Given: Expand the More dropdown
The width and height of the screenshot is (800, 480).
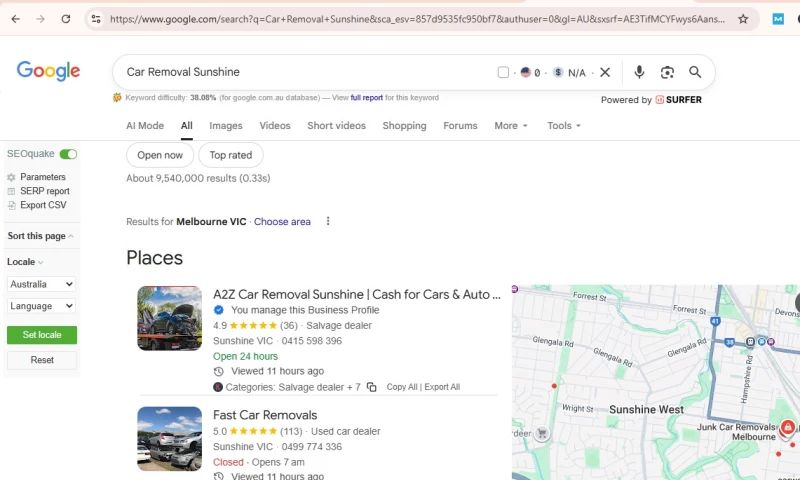Looking at the screenshot, I should pyautogui.click(x=511, y=126).
